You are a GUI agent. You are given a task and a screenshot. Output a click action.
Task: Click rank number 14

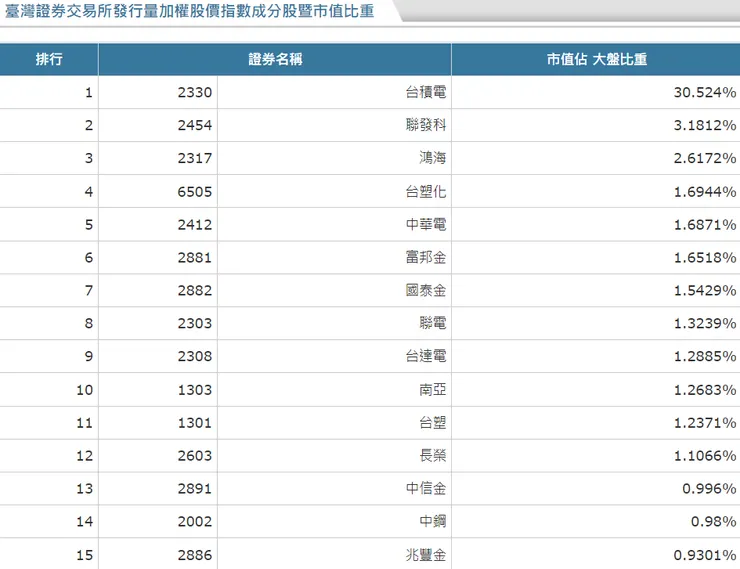tap(84, 522)
